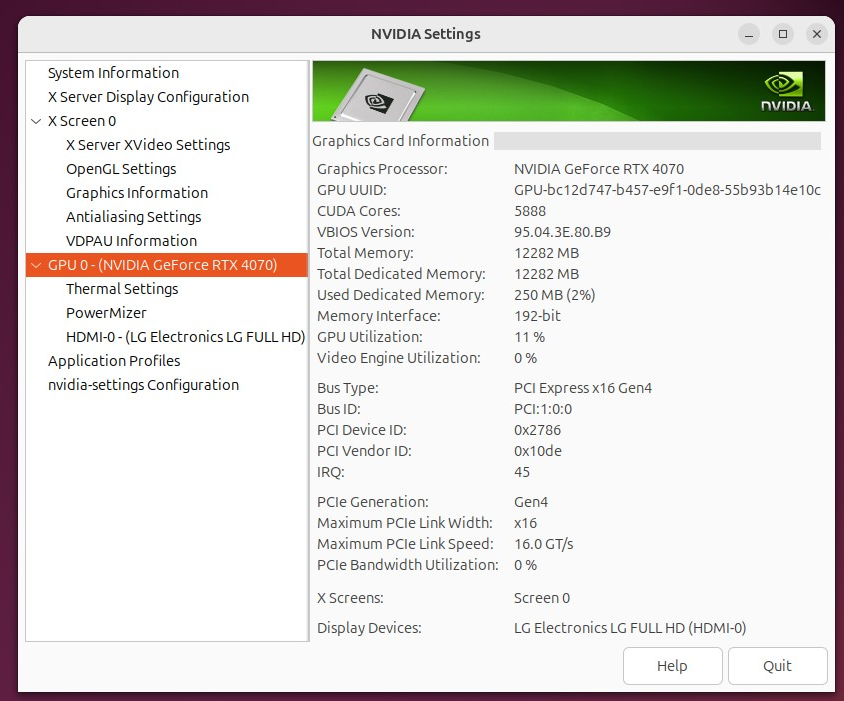Click PCI Device ID value 0x2786

point(537,430)
